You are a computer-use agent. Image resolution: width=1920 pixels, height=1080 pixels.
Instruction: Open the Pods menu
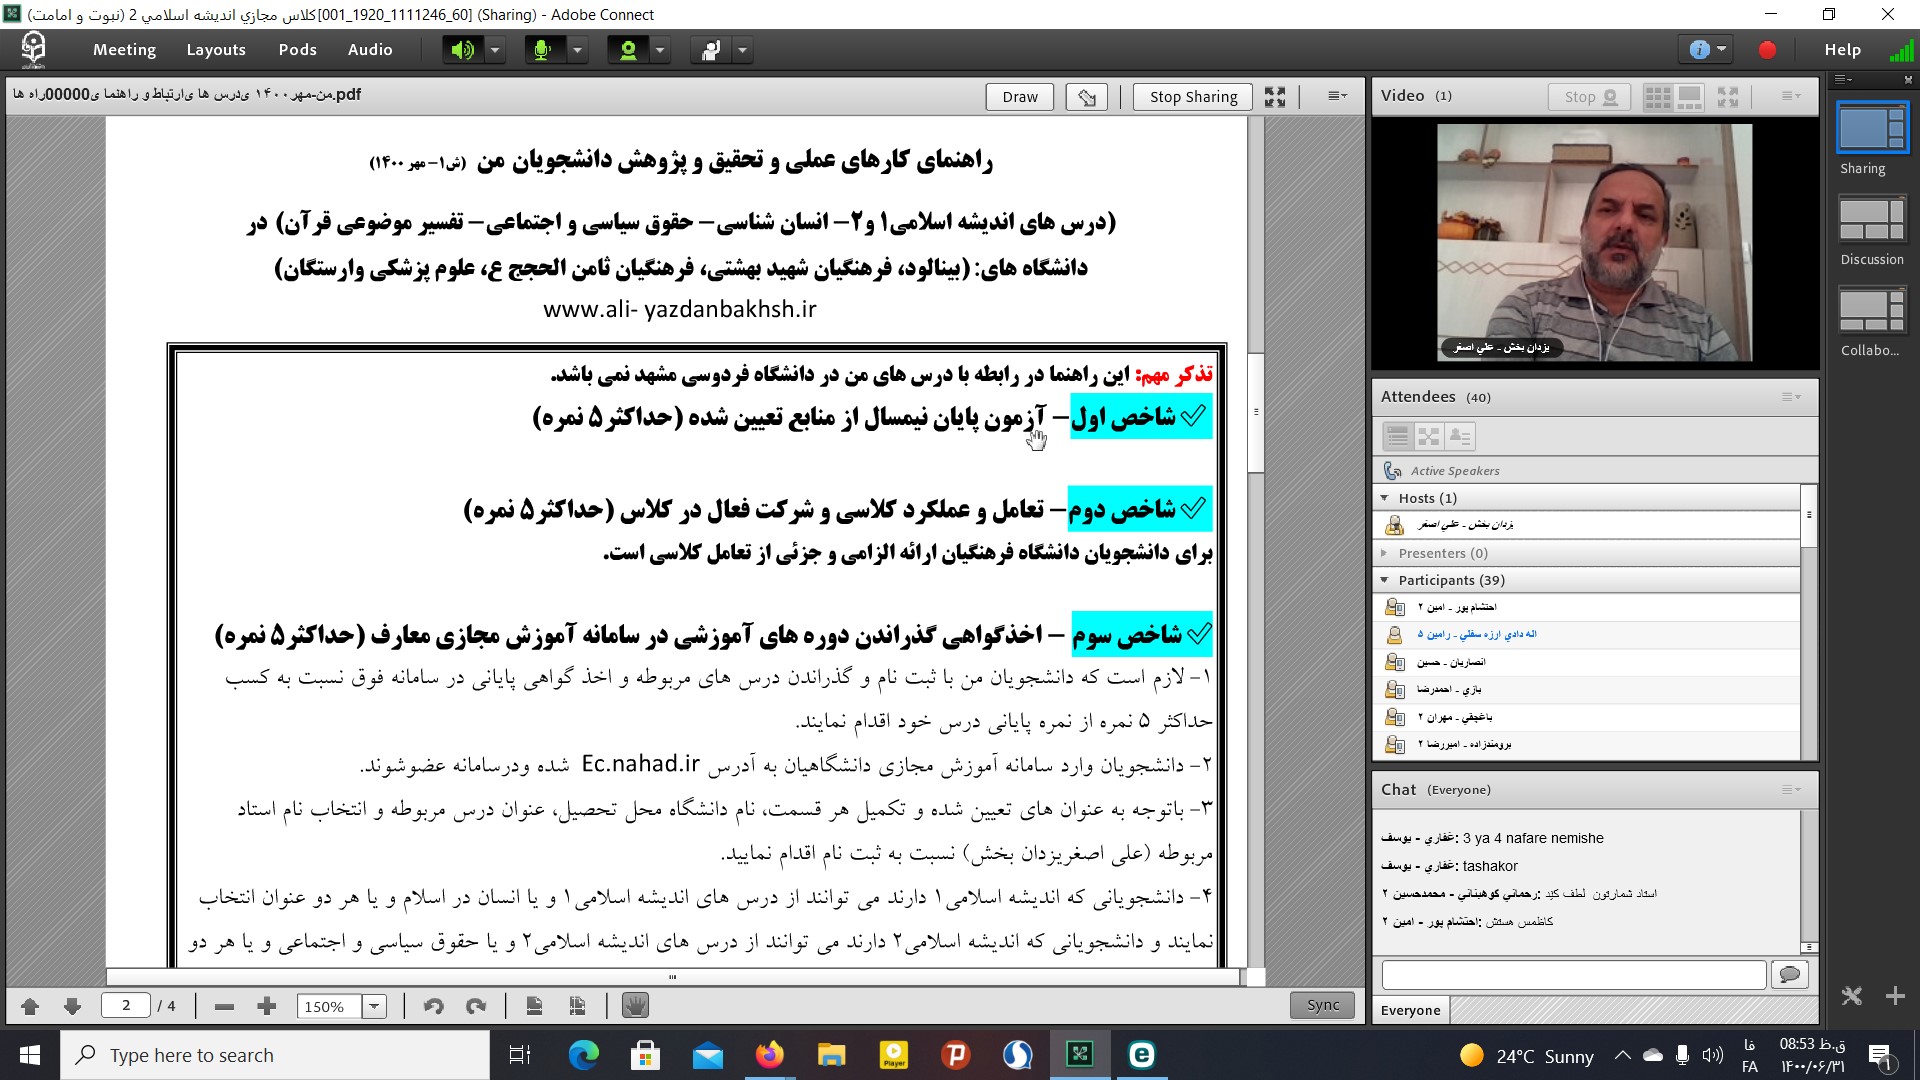point(297,50)
